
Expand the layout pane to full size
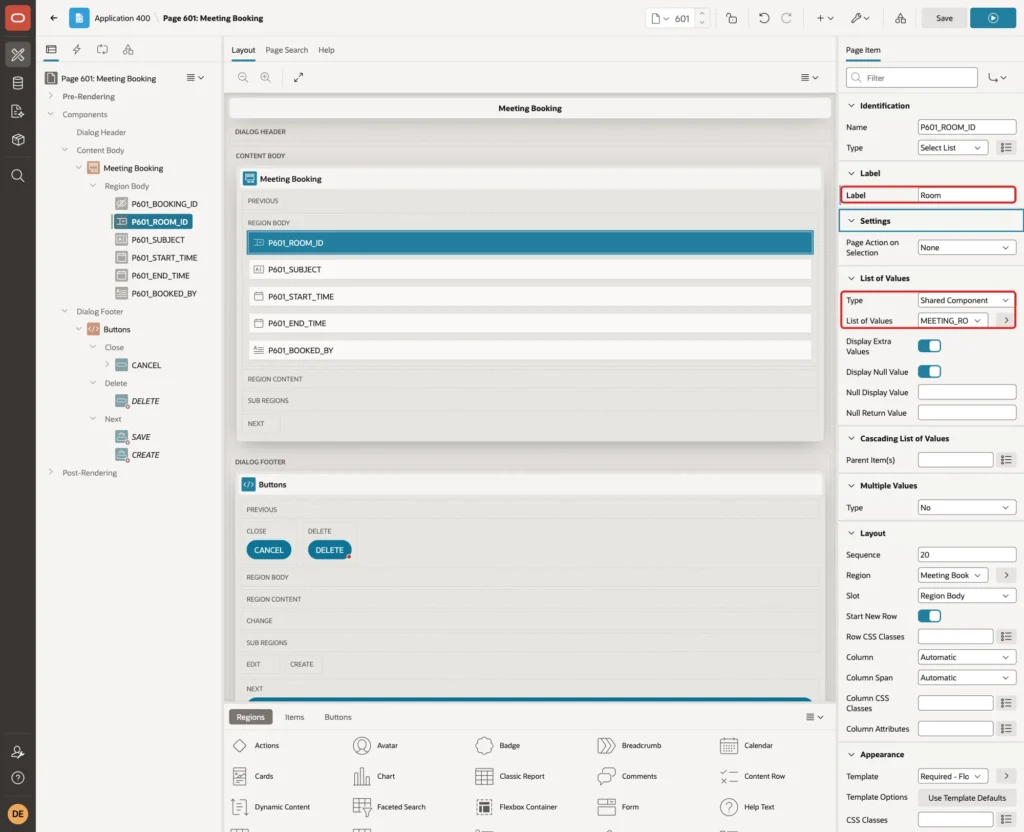(x=298, y=77)
